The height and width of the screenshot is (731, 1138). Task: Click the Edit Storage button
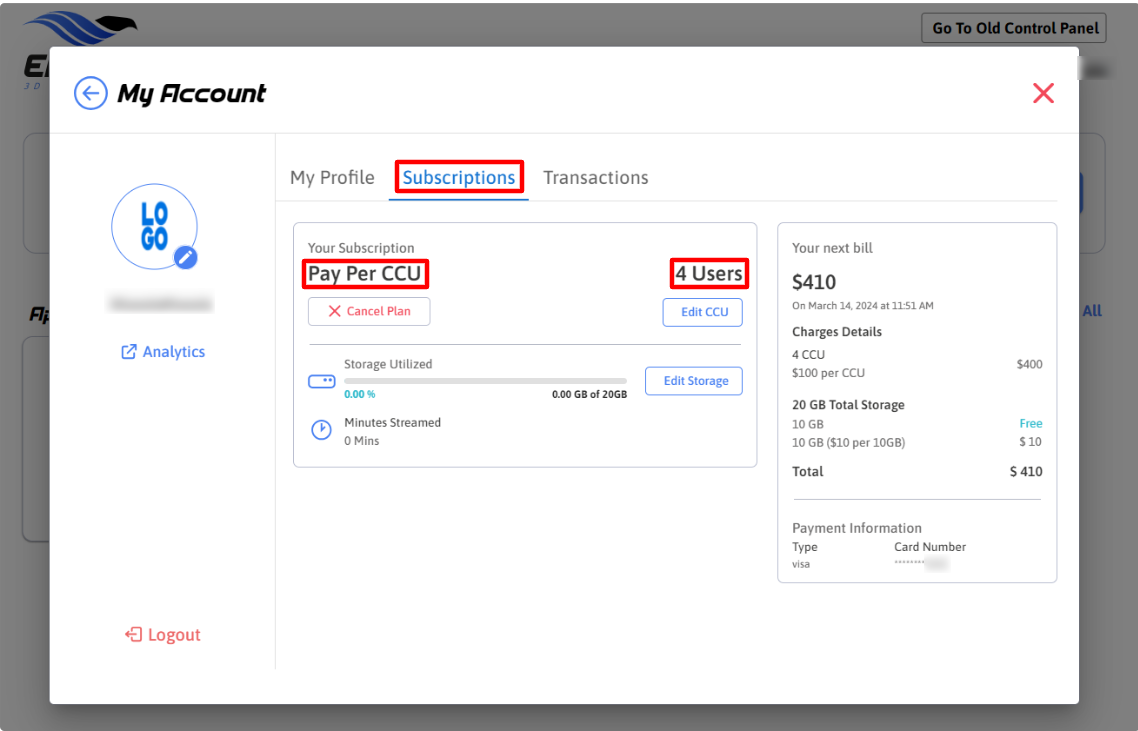(x=694, y=381)
